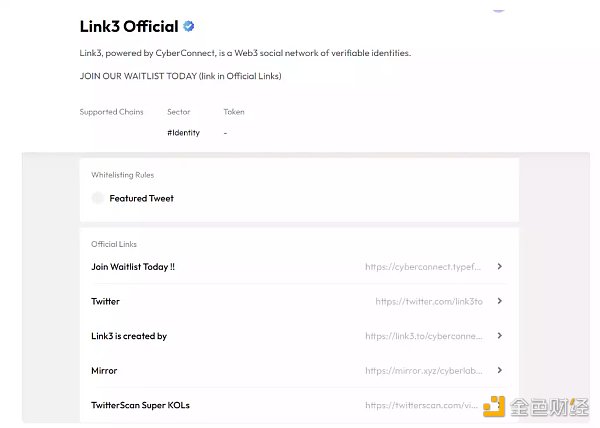Open the Twitter row chevron arrow

(499, 301)
